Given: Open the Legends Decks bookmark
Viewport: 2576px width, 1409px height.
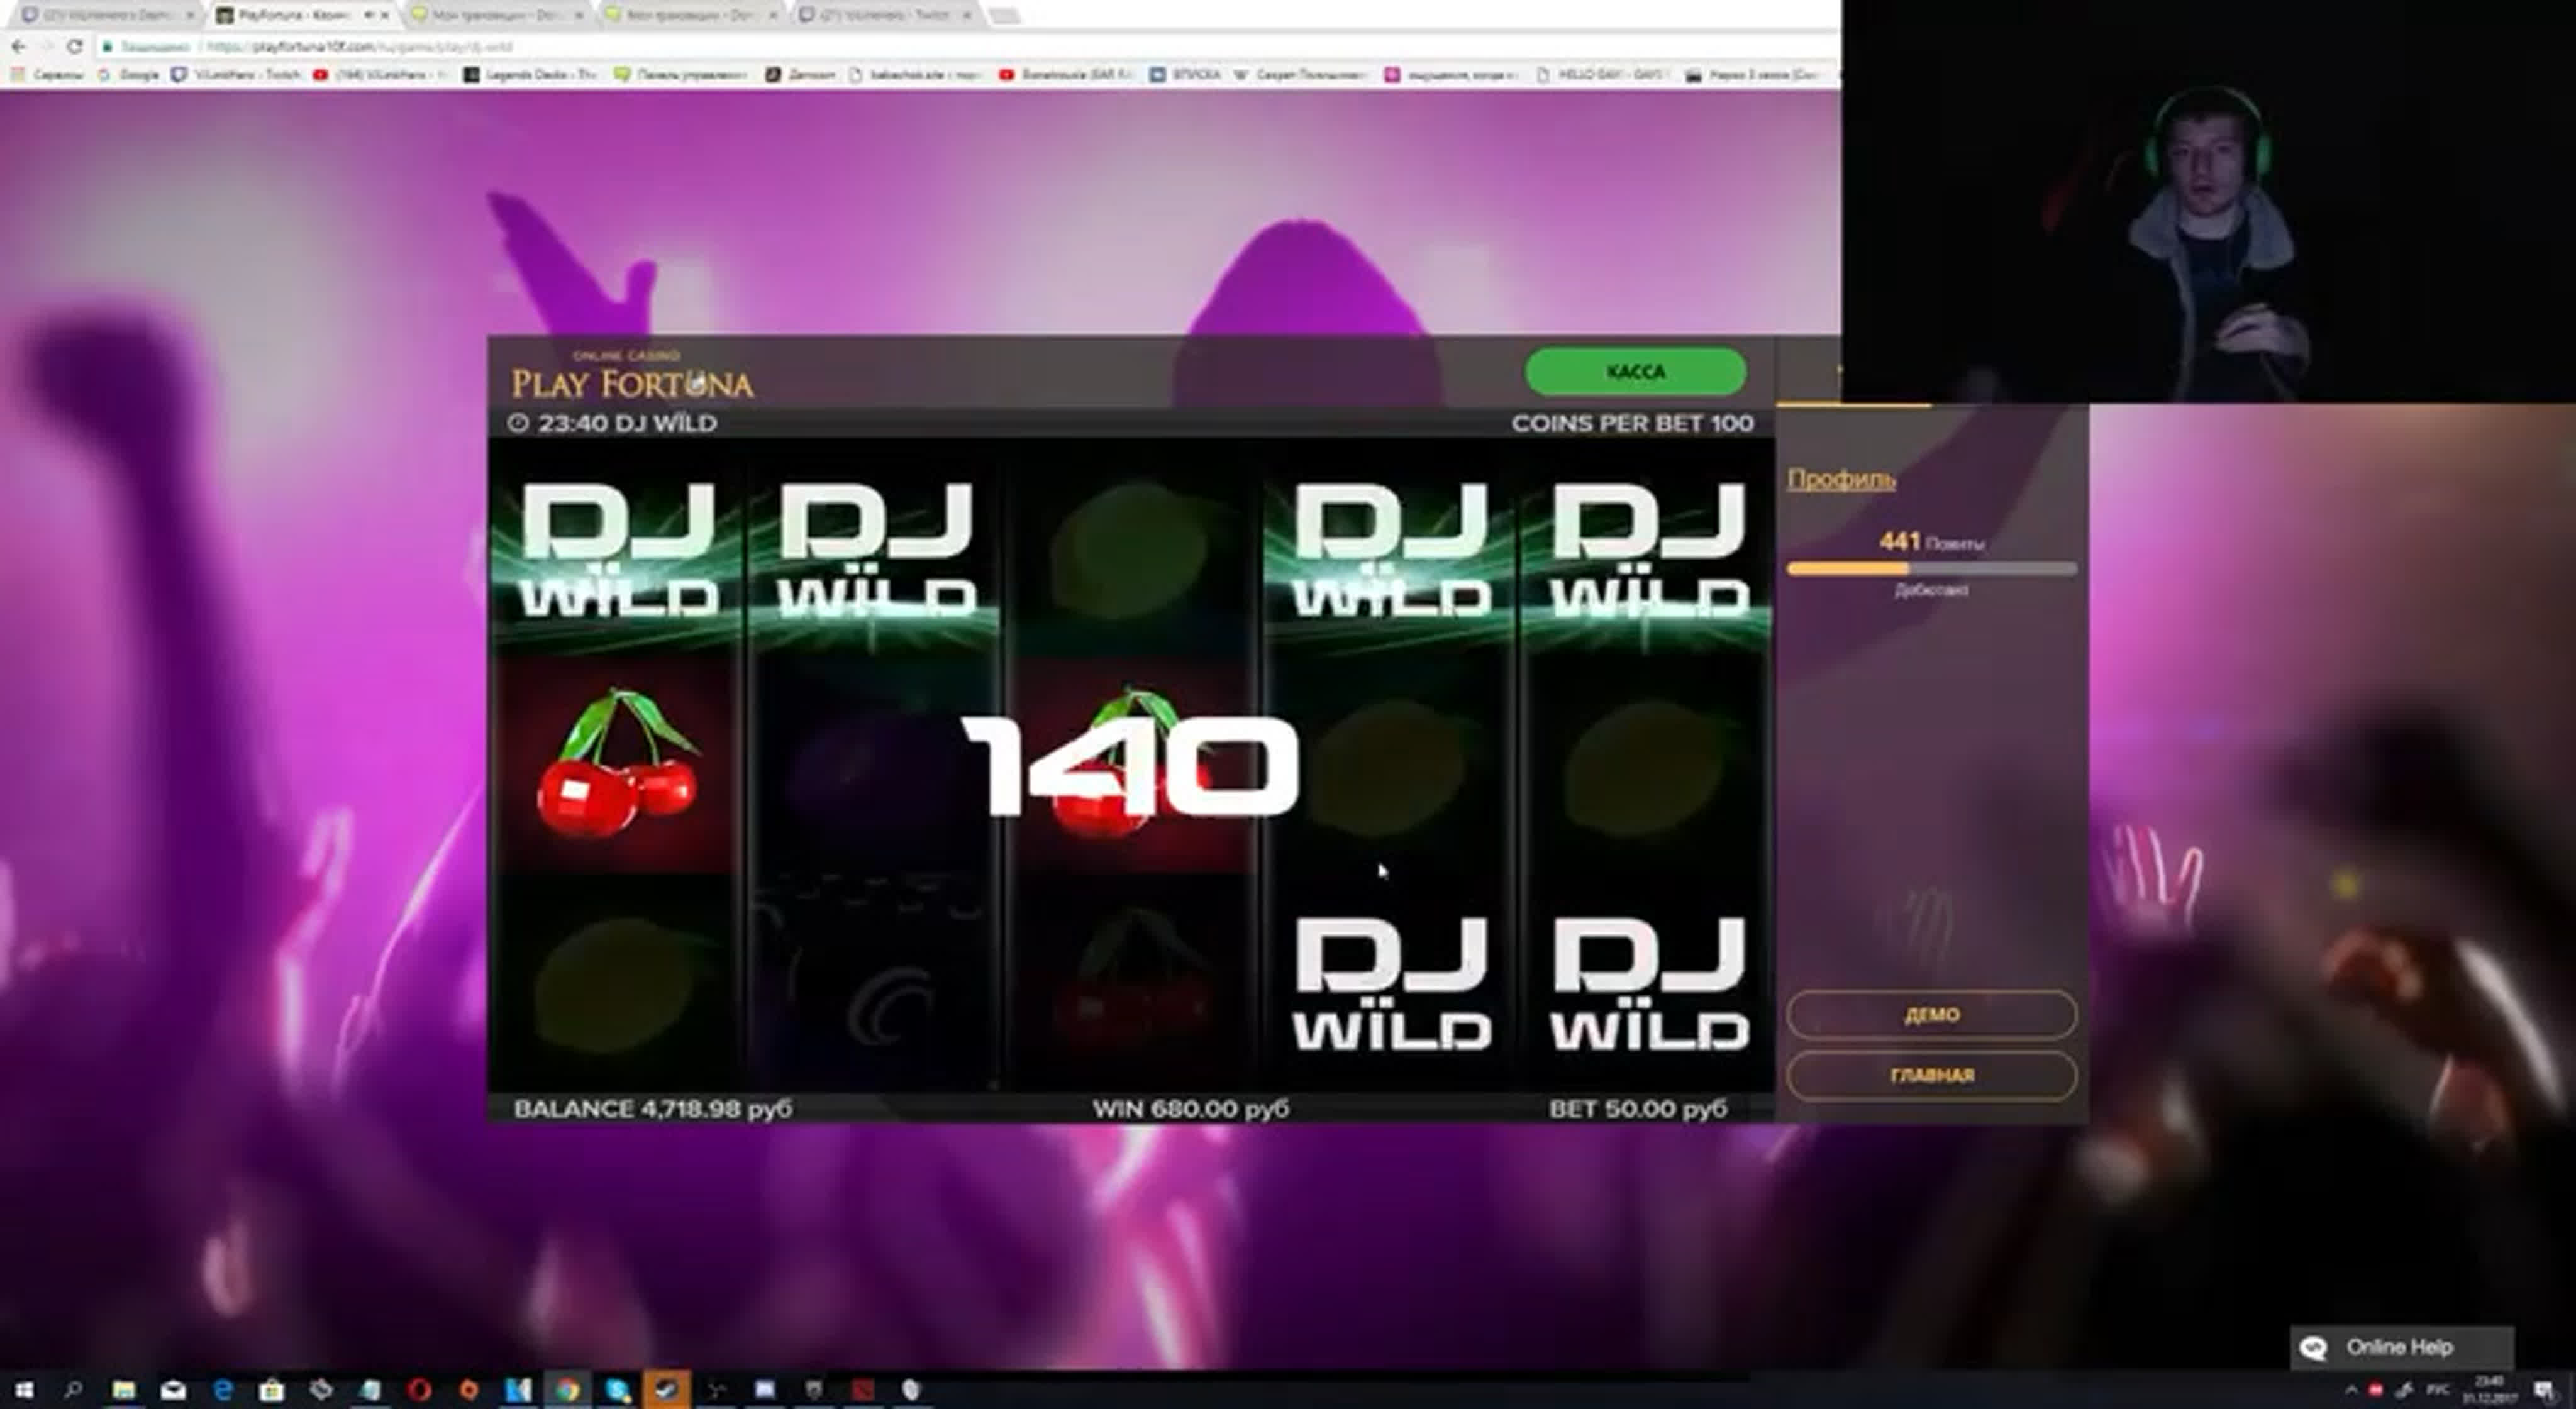Looking at the screenshot, I should tap(530, 75).
